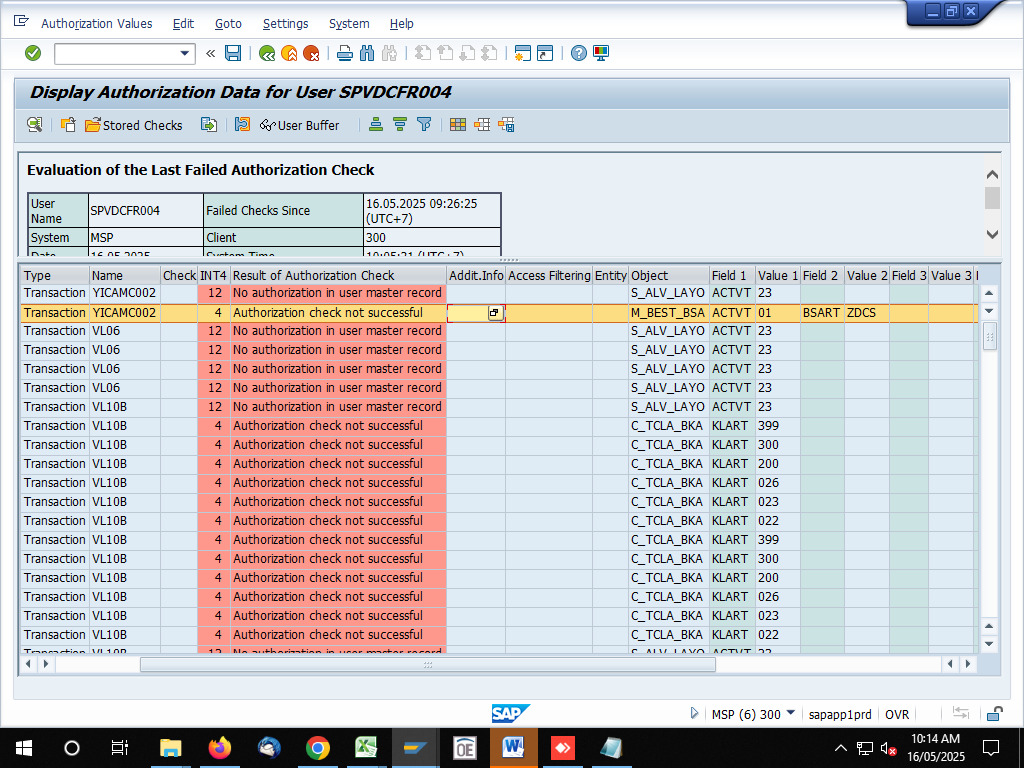Click the Change Layout grid icon
The width and height of the screenshot is (1024, 768).
click(x=458, y=125)
